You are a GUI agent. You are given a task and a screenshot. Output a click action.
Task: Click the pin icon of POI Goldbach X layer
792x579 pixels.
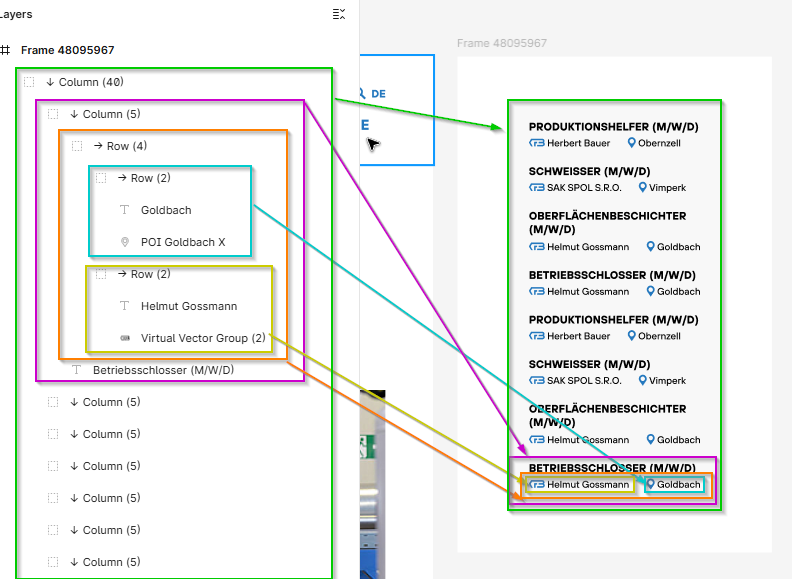click(x=124, y=242)
